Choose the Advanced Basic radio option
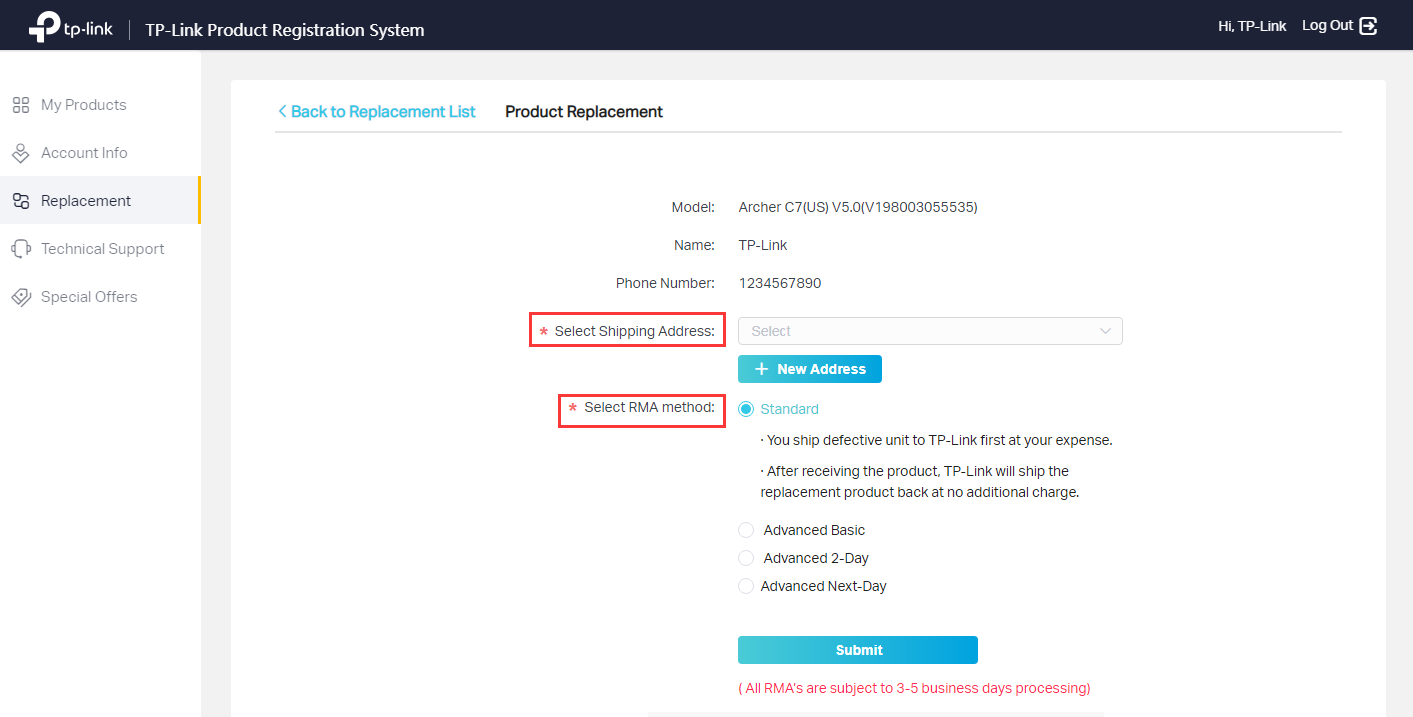The width and height of the screenshot is (1413, 717). (746, 530)
